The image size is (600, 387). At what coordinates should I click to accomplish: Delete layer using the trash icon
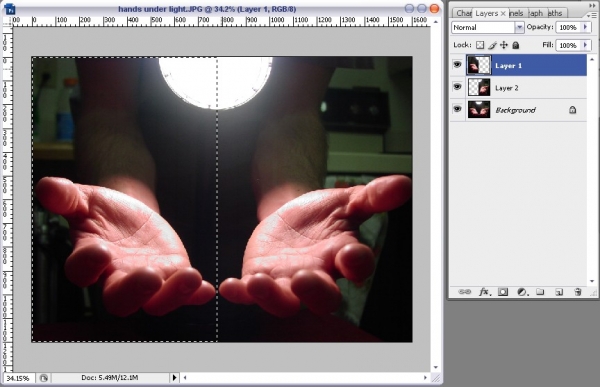coord(577,292)
